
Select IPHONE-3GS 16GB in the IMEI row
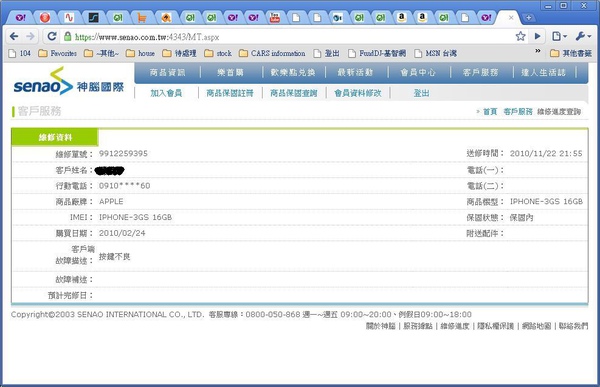pyautogui.click(x=135, y=217)
